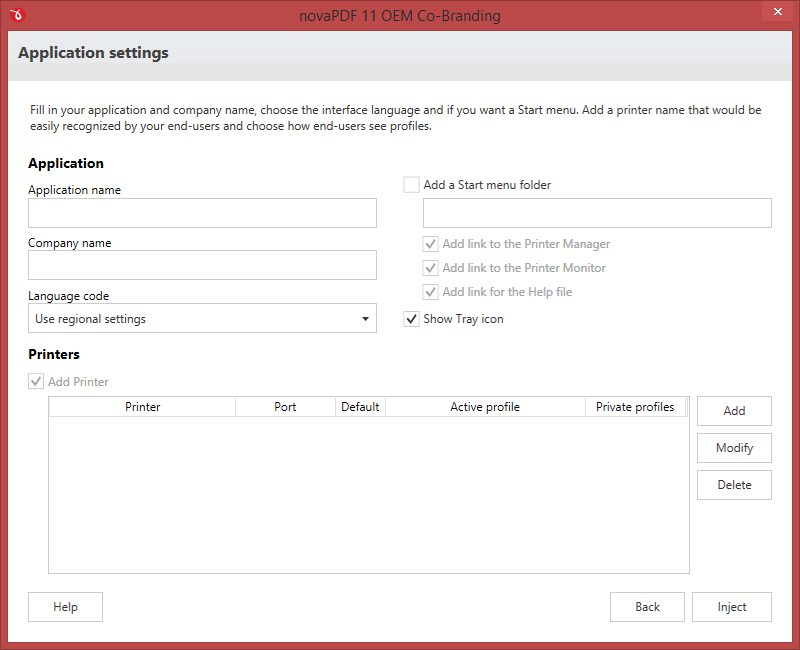Toggle Add link to the Printer Monitor

(x=431, y=268)
